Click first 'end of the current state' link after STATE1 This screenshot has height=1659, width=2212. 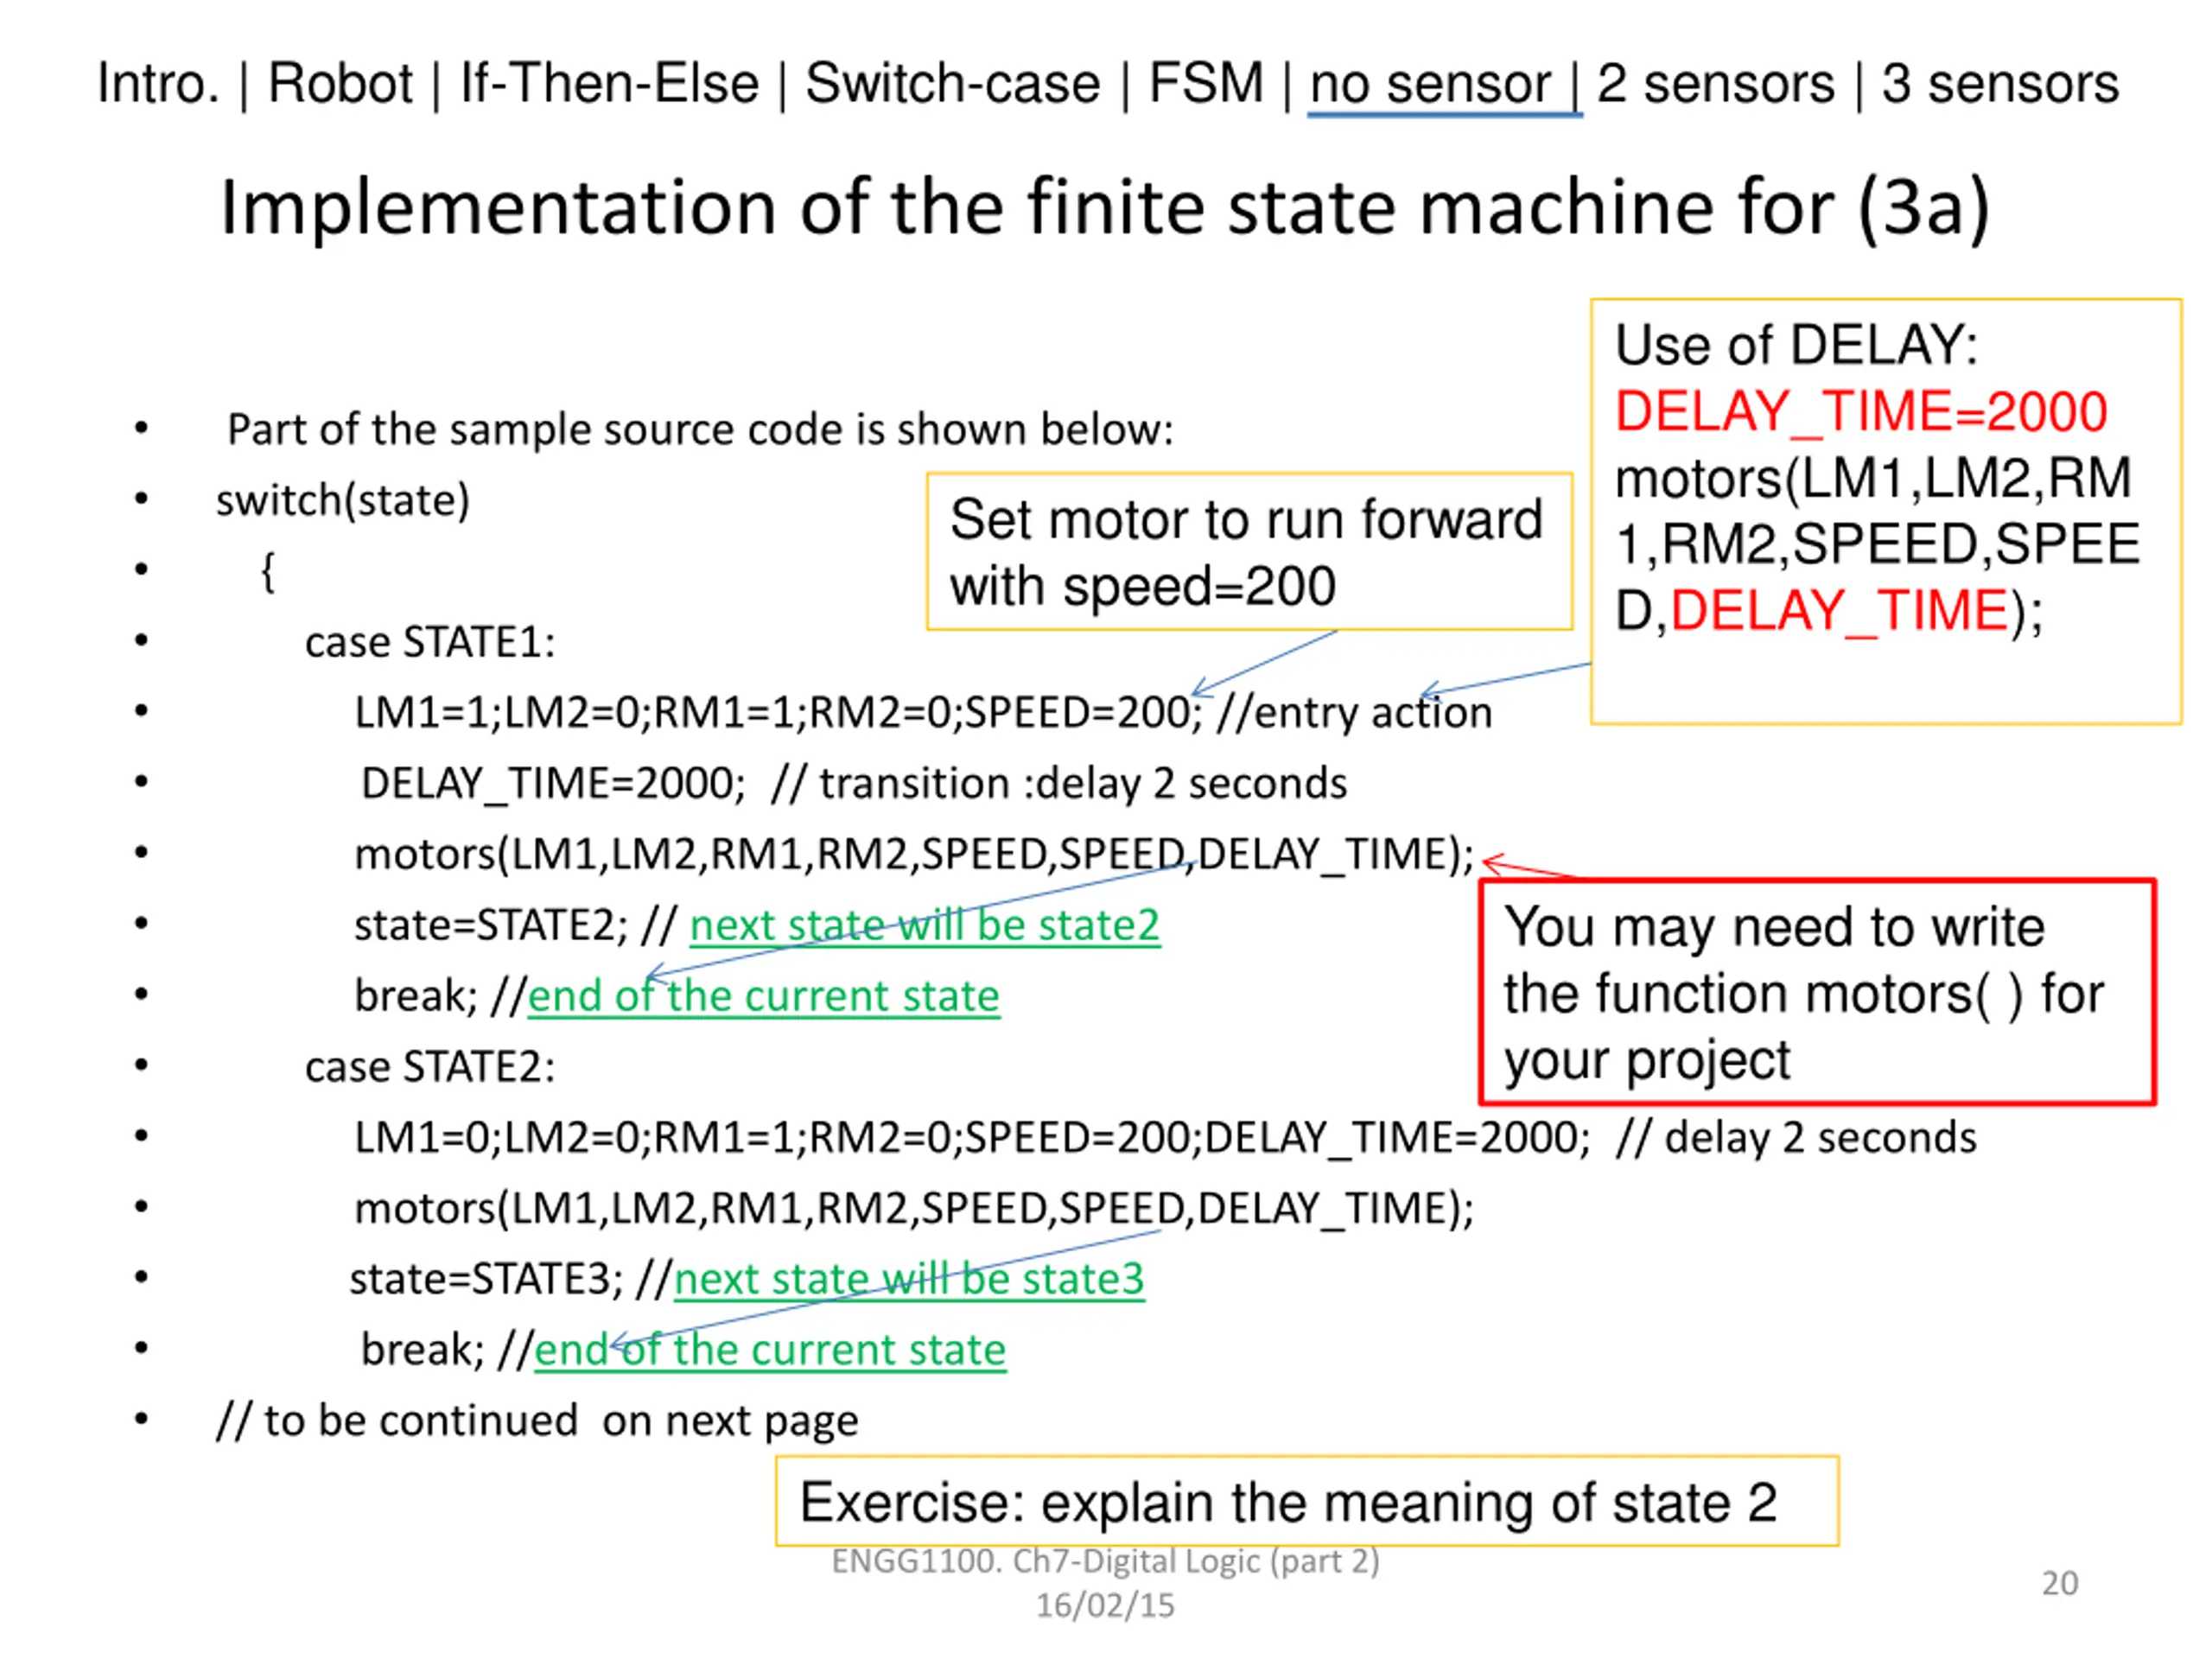pos(763,996)
